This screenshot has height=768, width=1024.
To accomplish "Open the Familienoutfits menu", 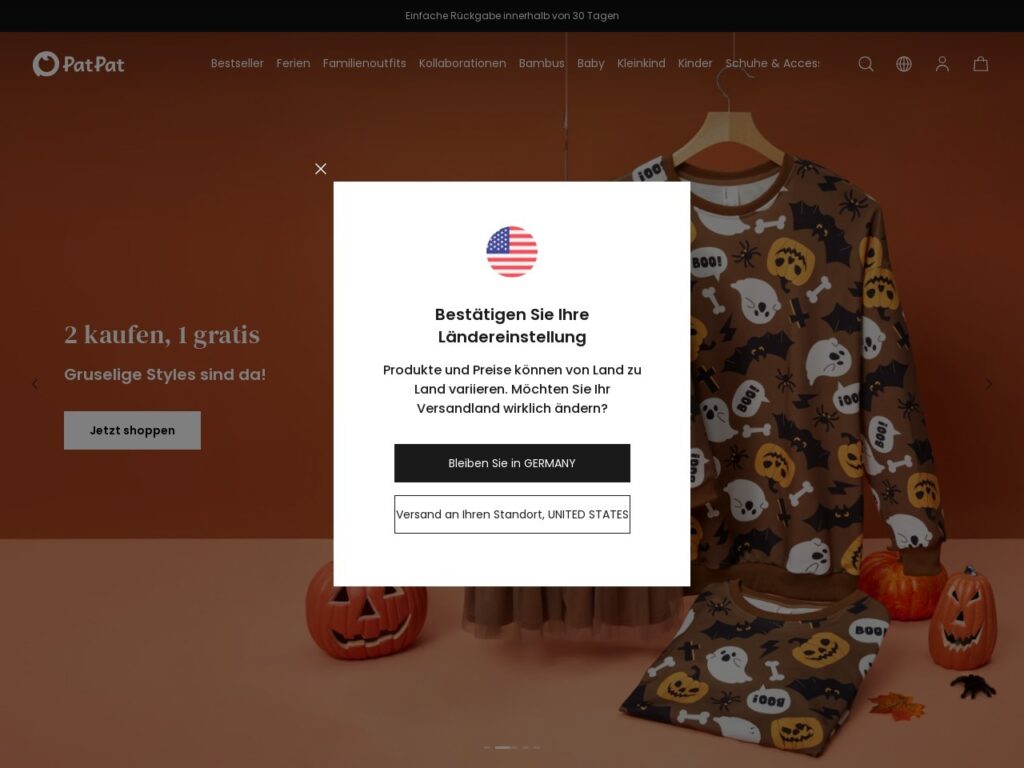I will pos(364,63).
